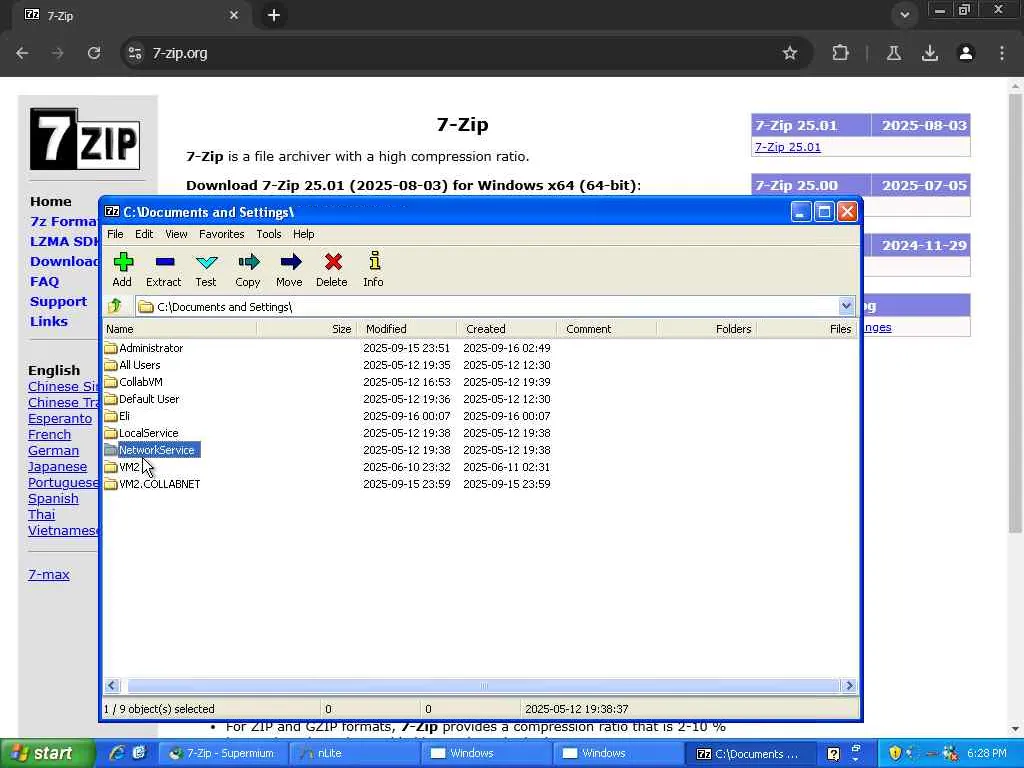The height and width of the screenshot is (768, 1024).
Task: Open browser downloads icon
Action: pyautogui.click(x=930, y=53)
